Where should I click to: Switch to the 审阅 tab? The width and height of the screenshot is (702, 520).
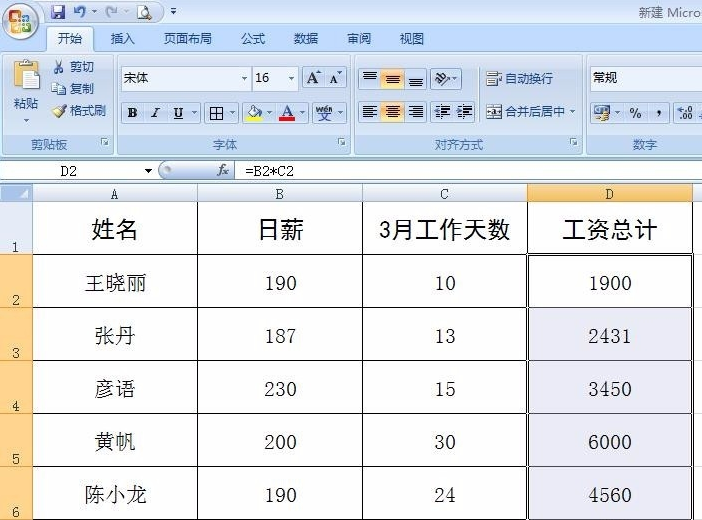pos(359,39)
